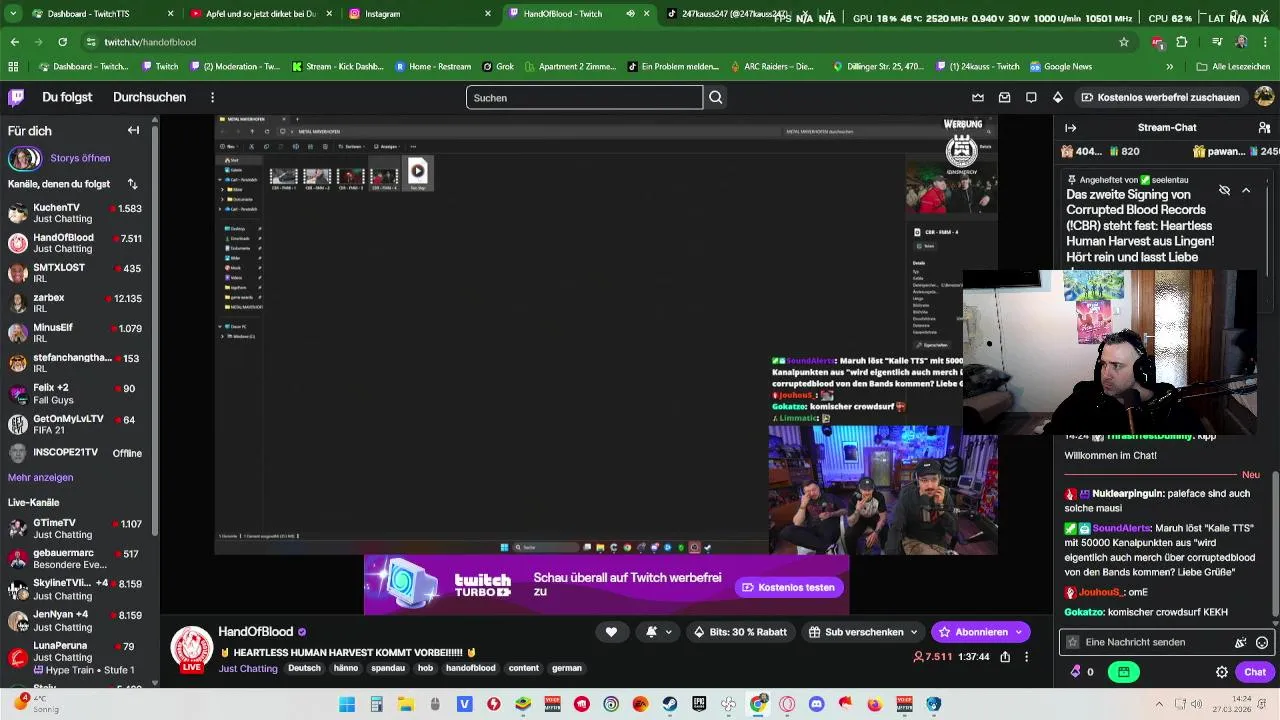
Task: Open 'Google News' bookmark
Action: coord(1059,67)
